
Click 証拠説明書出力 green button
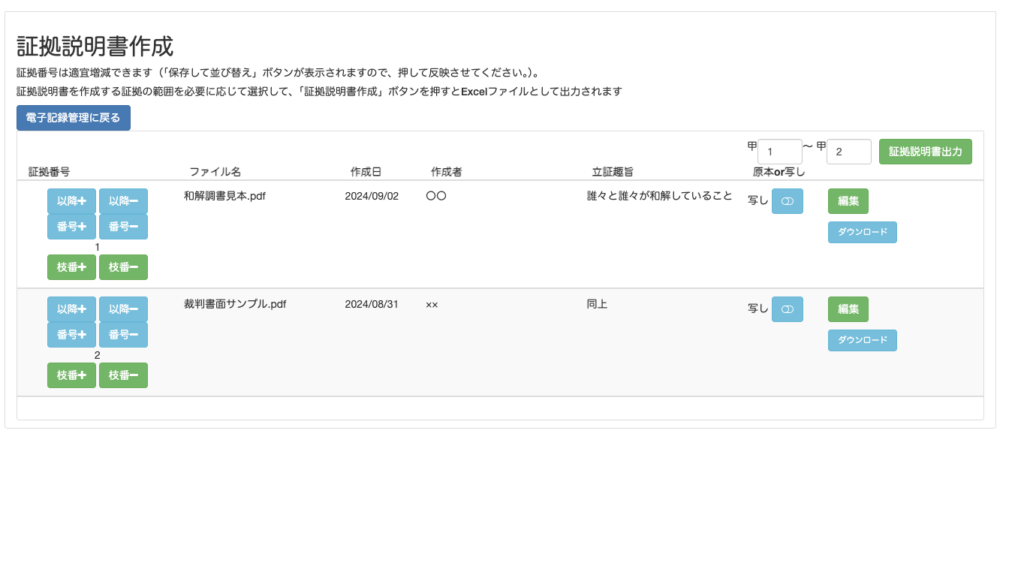click(925, 152)
